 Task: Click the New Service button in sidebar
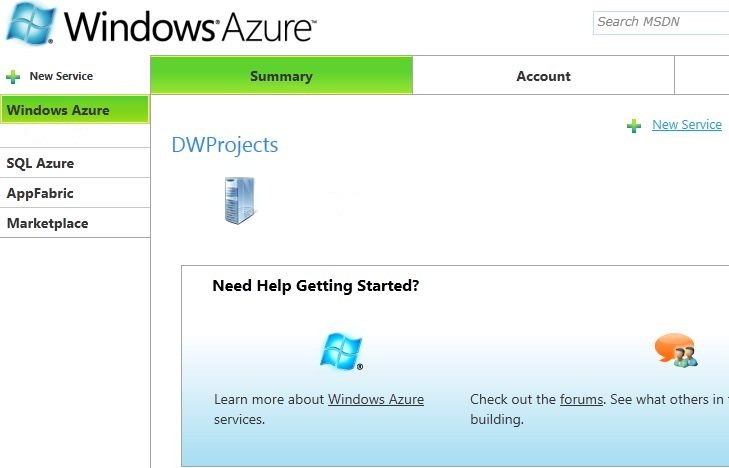[x=61, y=76]
